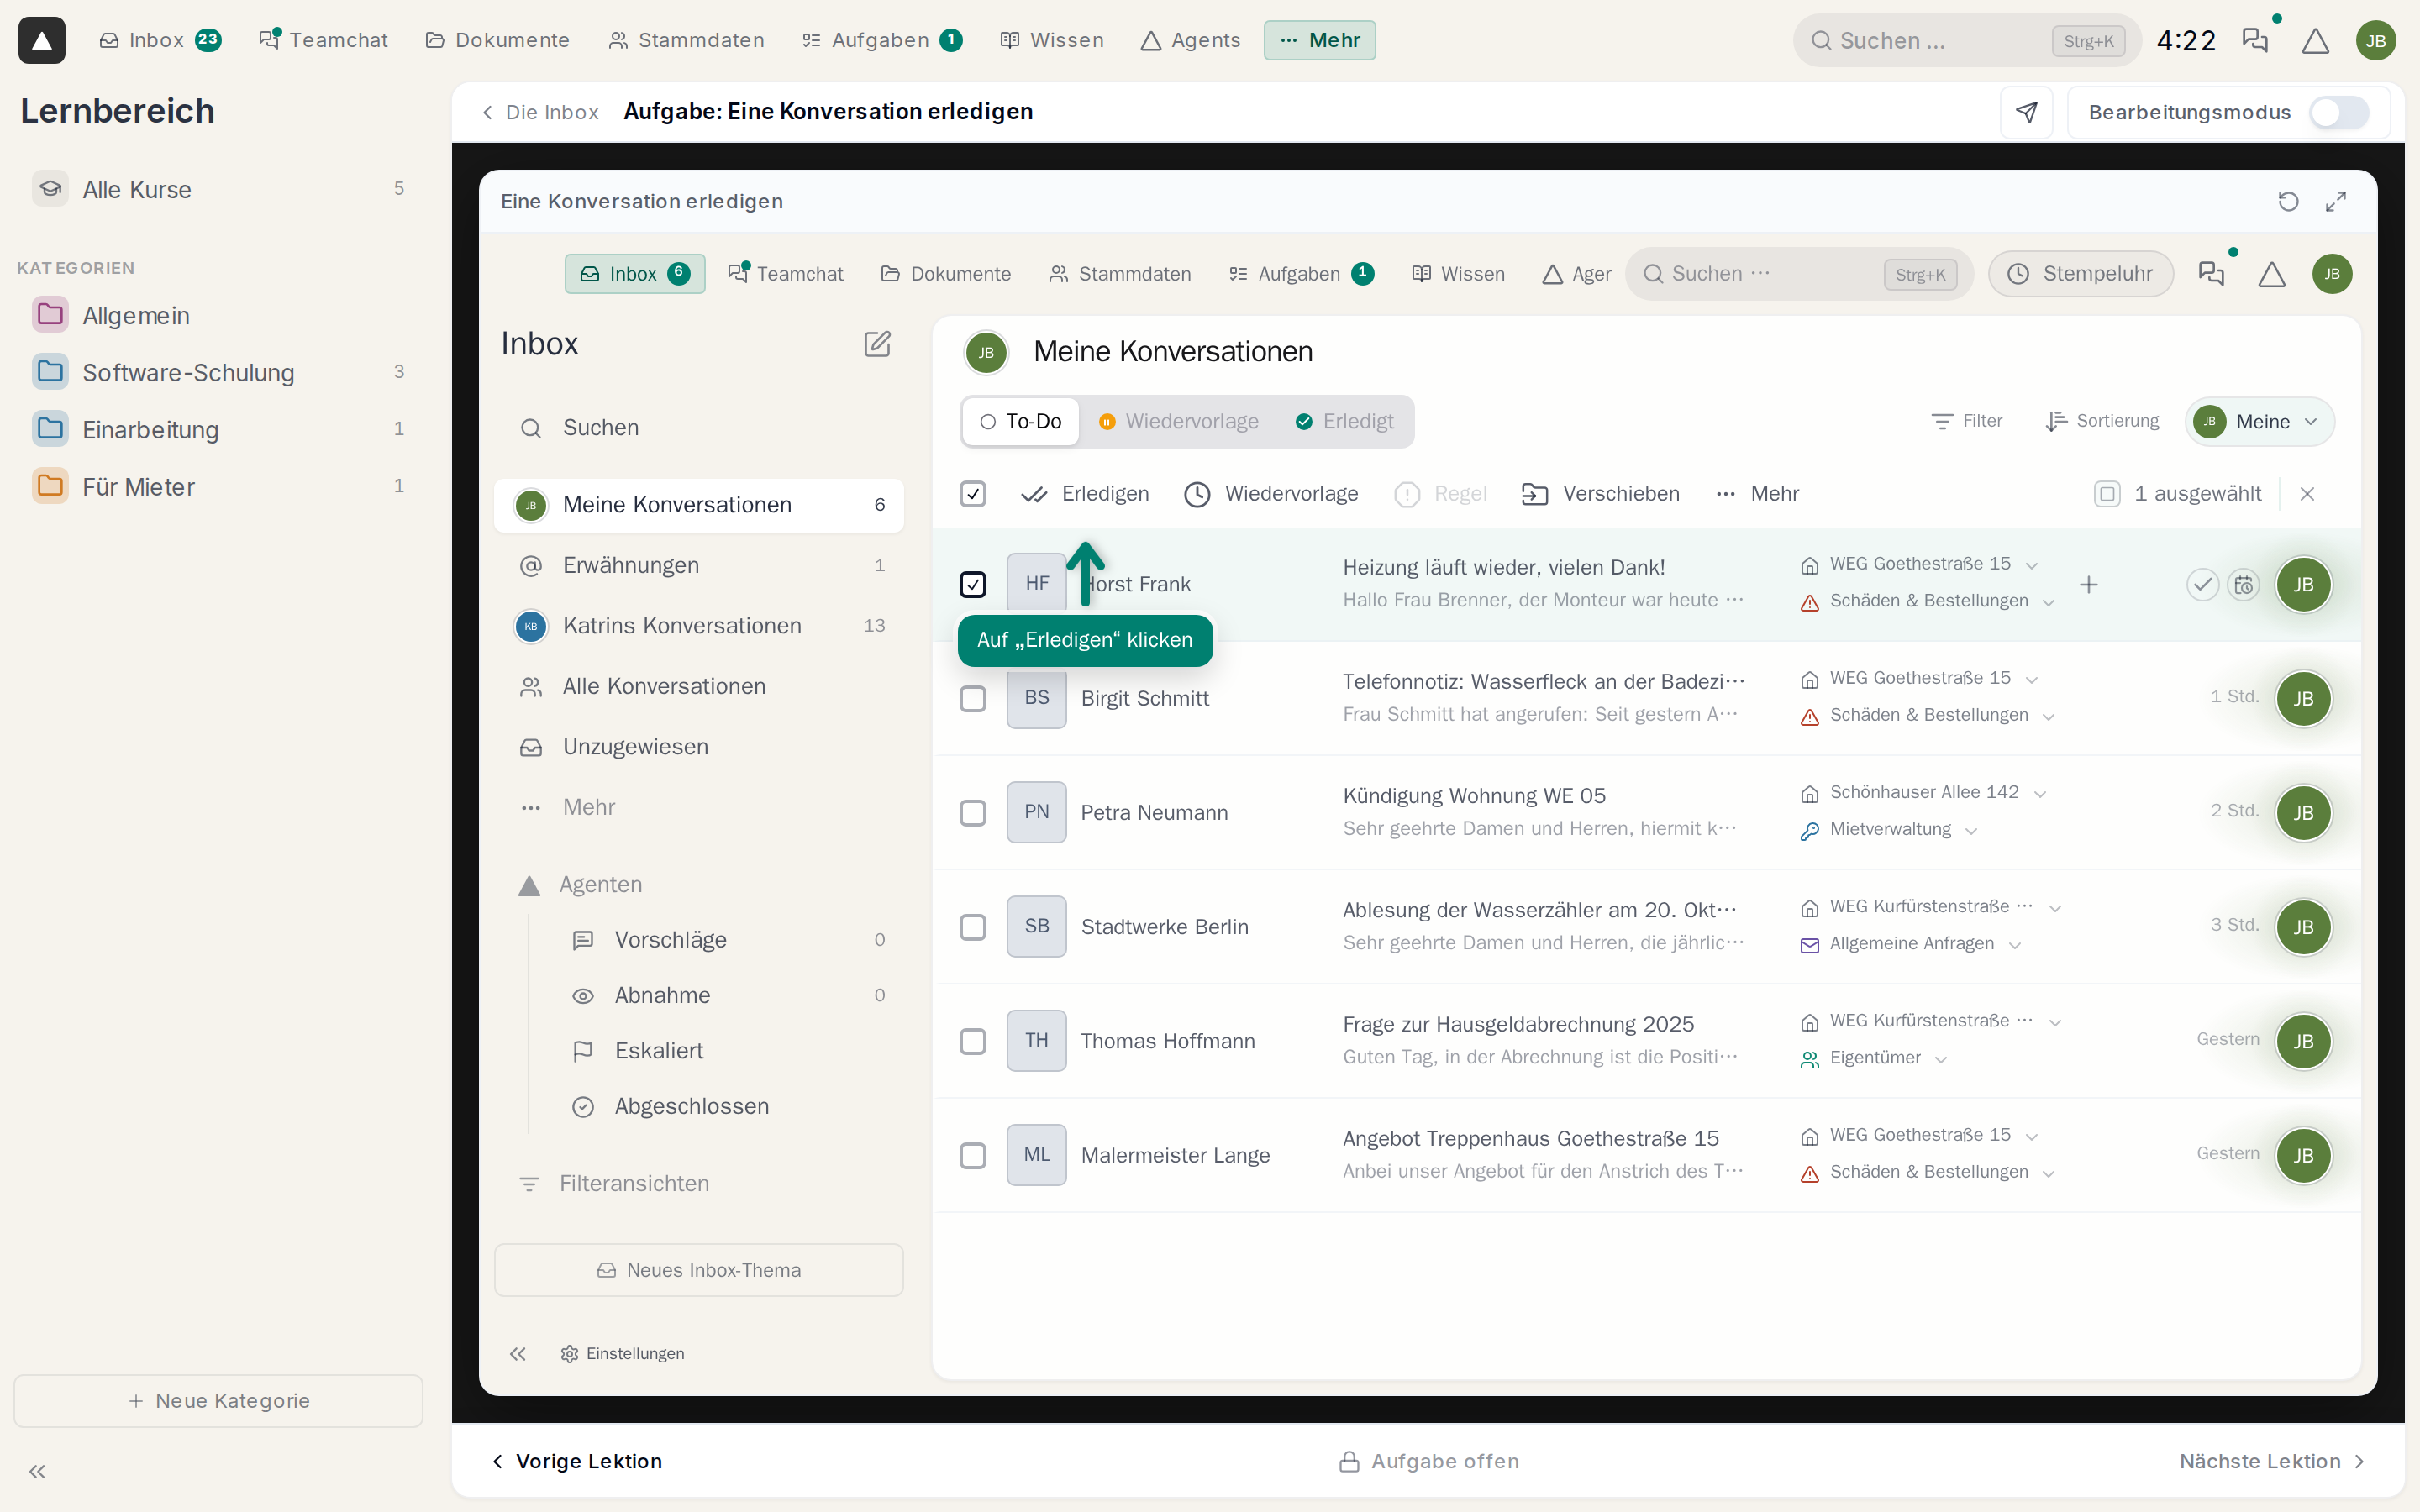Image resolution: width=2420 pixels, height=1512 pixels.
Task: Open the Software-Schulung category
Action: [x=218, y=372]
